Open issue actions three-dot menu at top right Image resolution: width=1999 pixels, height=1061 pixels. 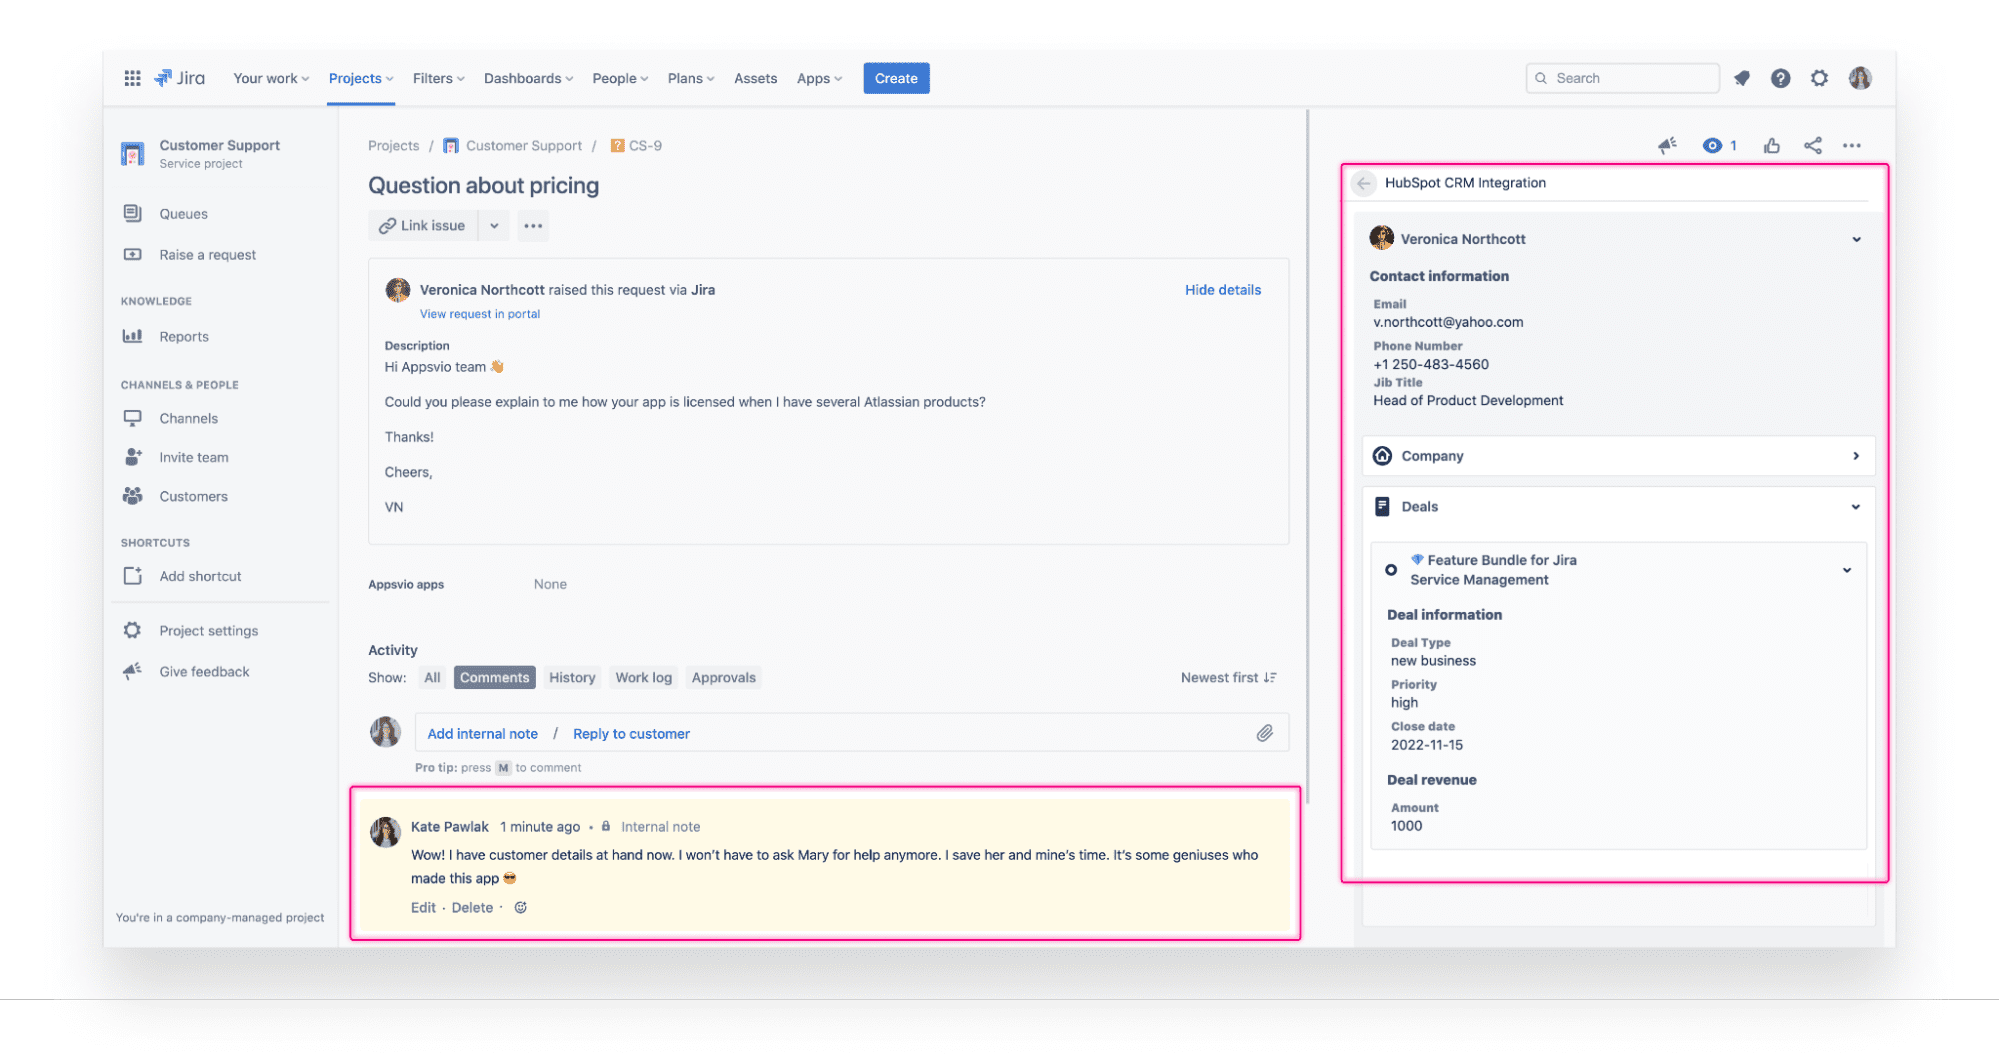(x=1852, y=146)
